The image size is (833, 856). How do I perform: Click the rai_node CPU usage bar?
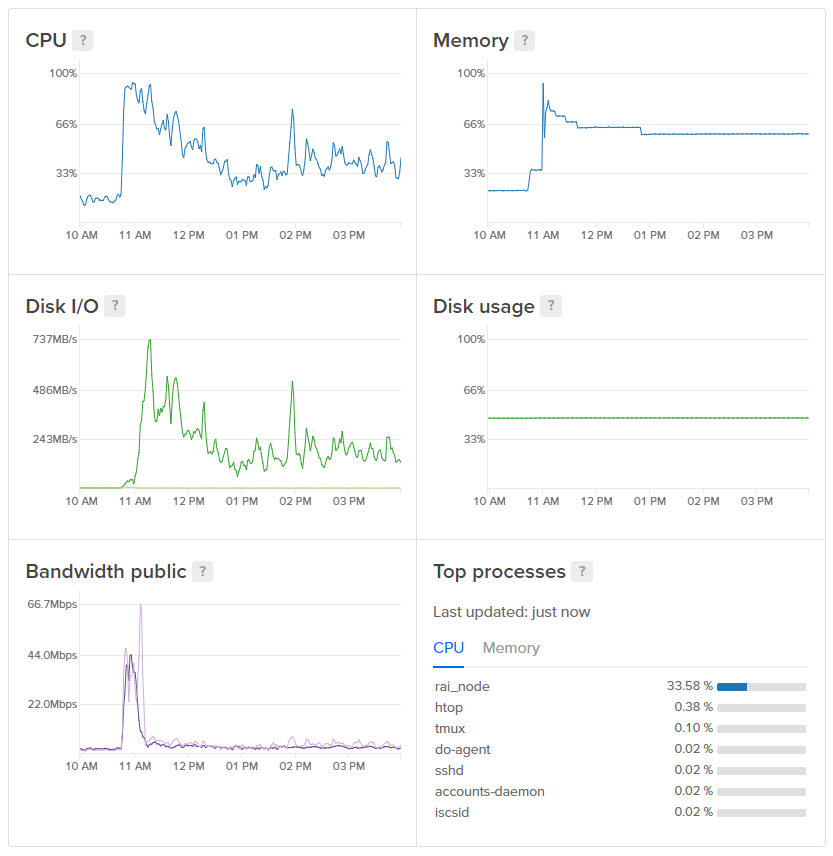[x=761, y=687]
